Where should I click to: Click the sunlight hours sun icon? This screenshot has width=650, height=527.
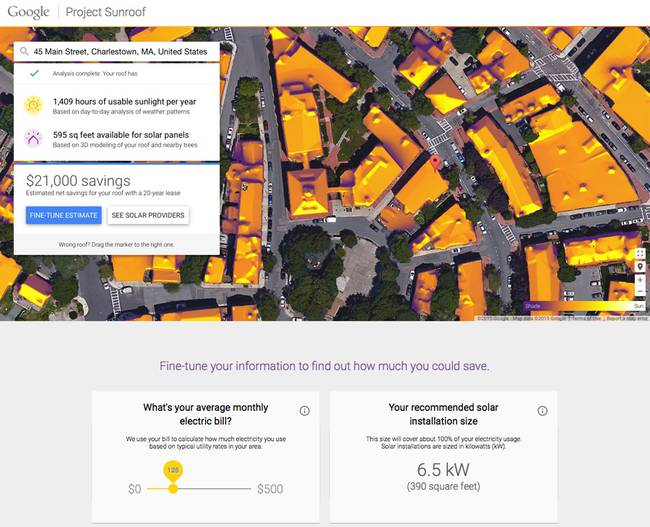pos(34,105)
